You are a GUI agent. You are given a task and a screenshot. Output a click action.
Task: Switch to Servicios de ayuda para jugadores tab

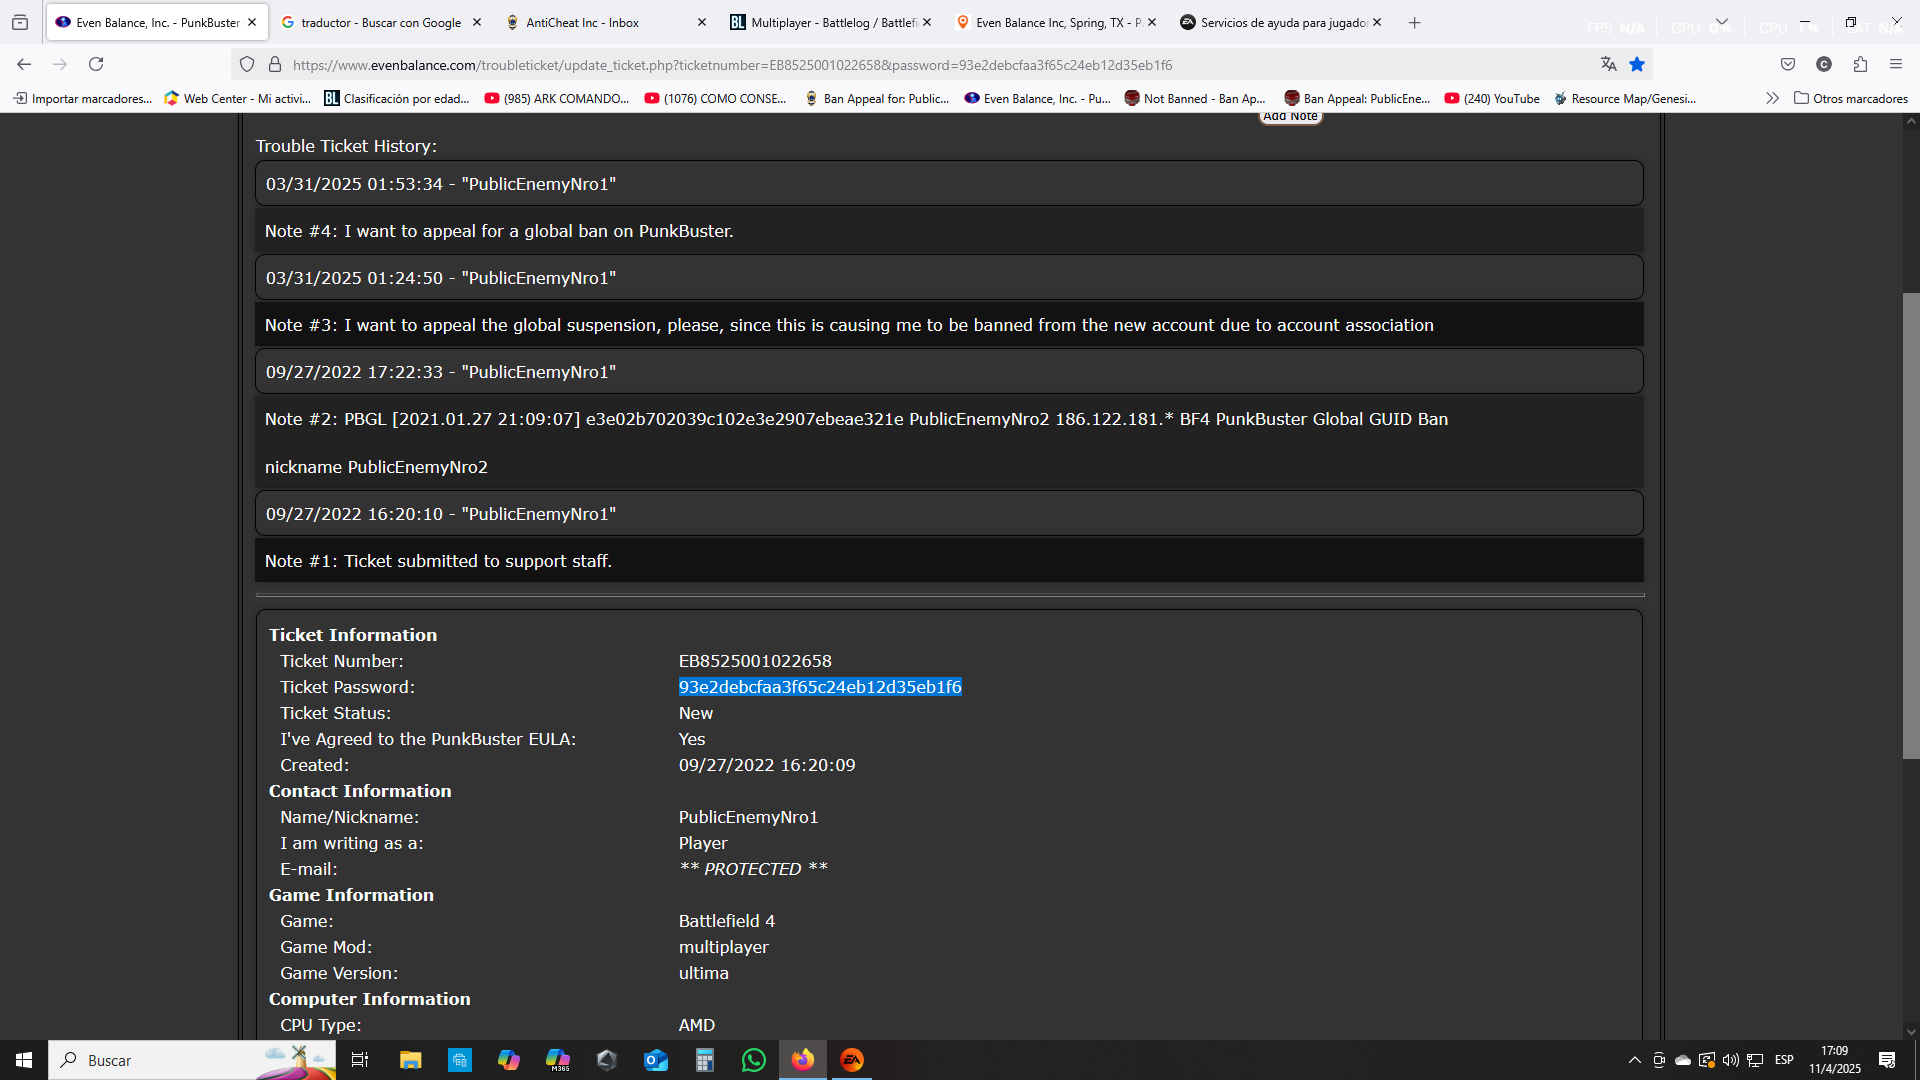point(1280,22)
